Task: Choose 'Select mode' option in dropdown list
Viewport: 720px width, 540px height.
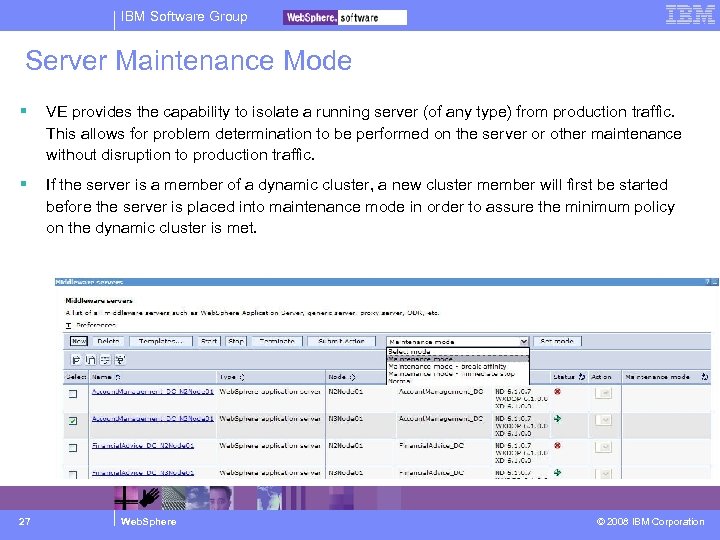Action: point(458,352)
